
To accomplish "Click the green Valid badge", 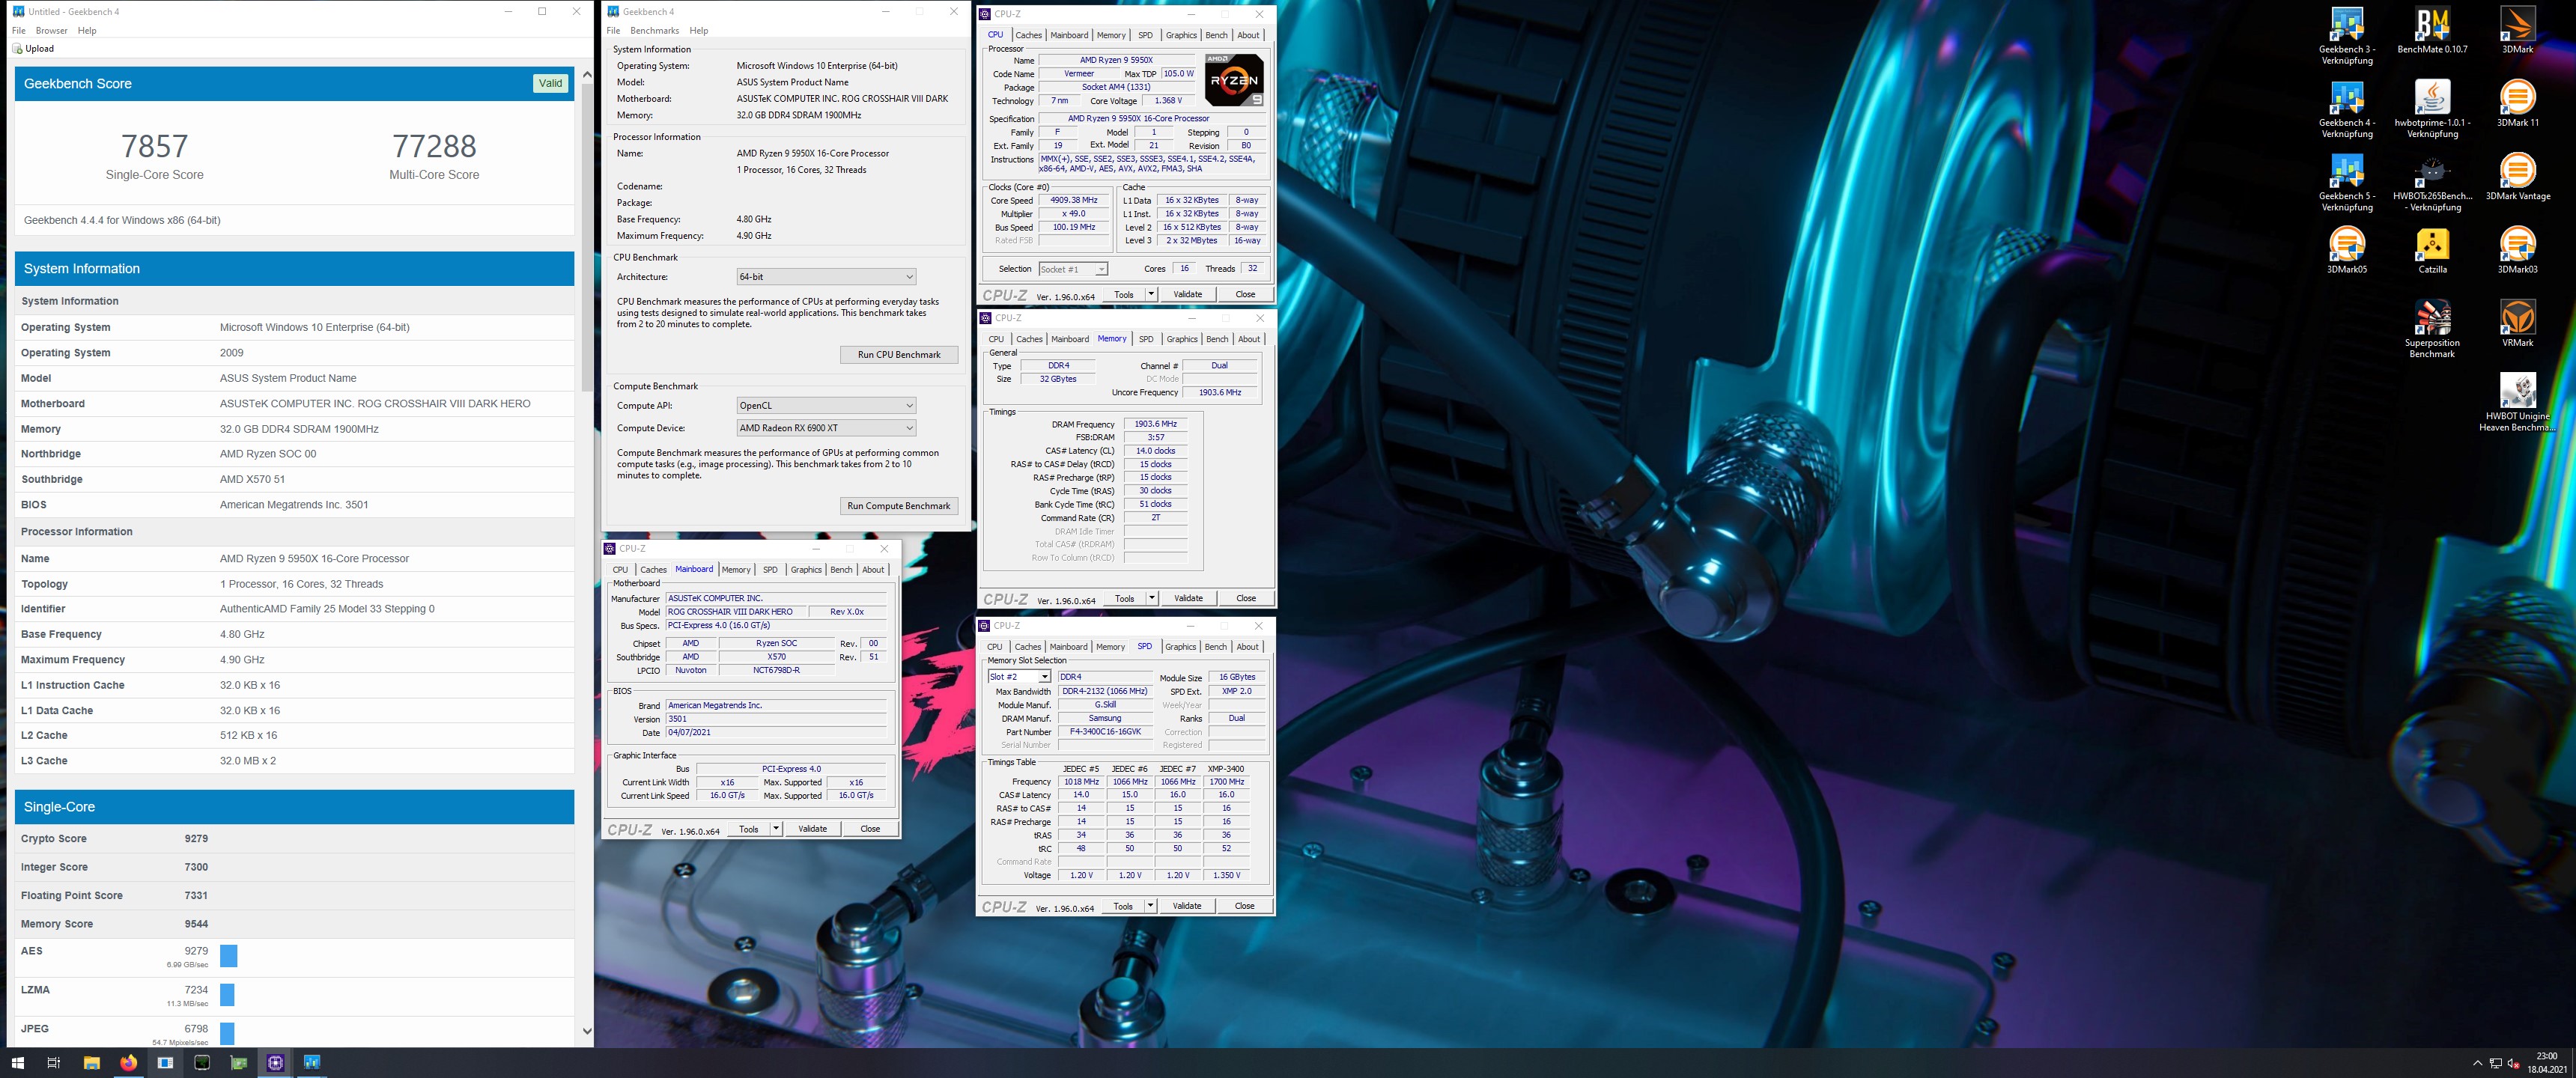I will [550, 84].
